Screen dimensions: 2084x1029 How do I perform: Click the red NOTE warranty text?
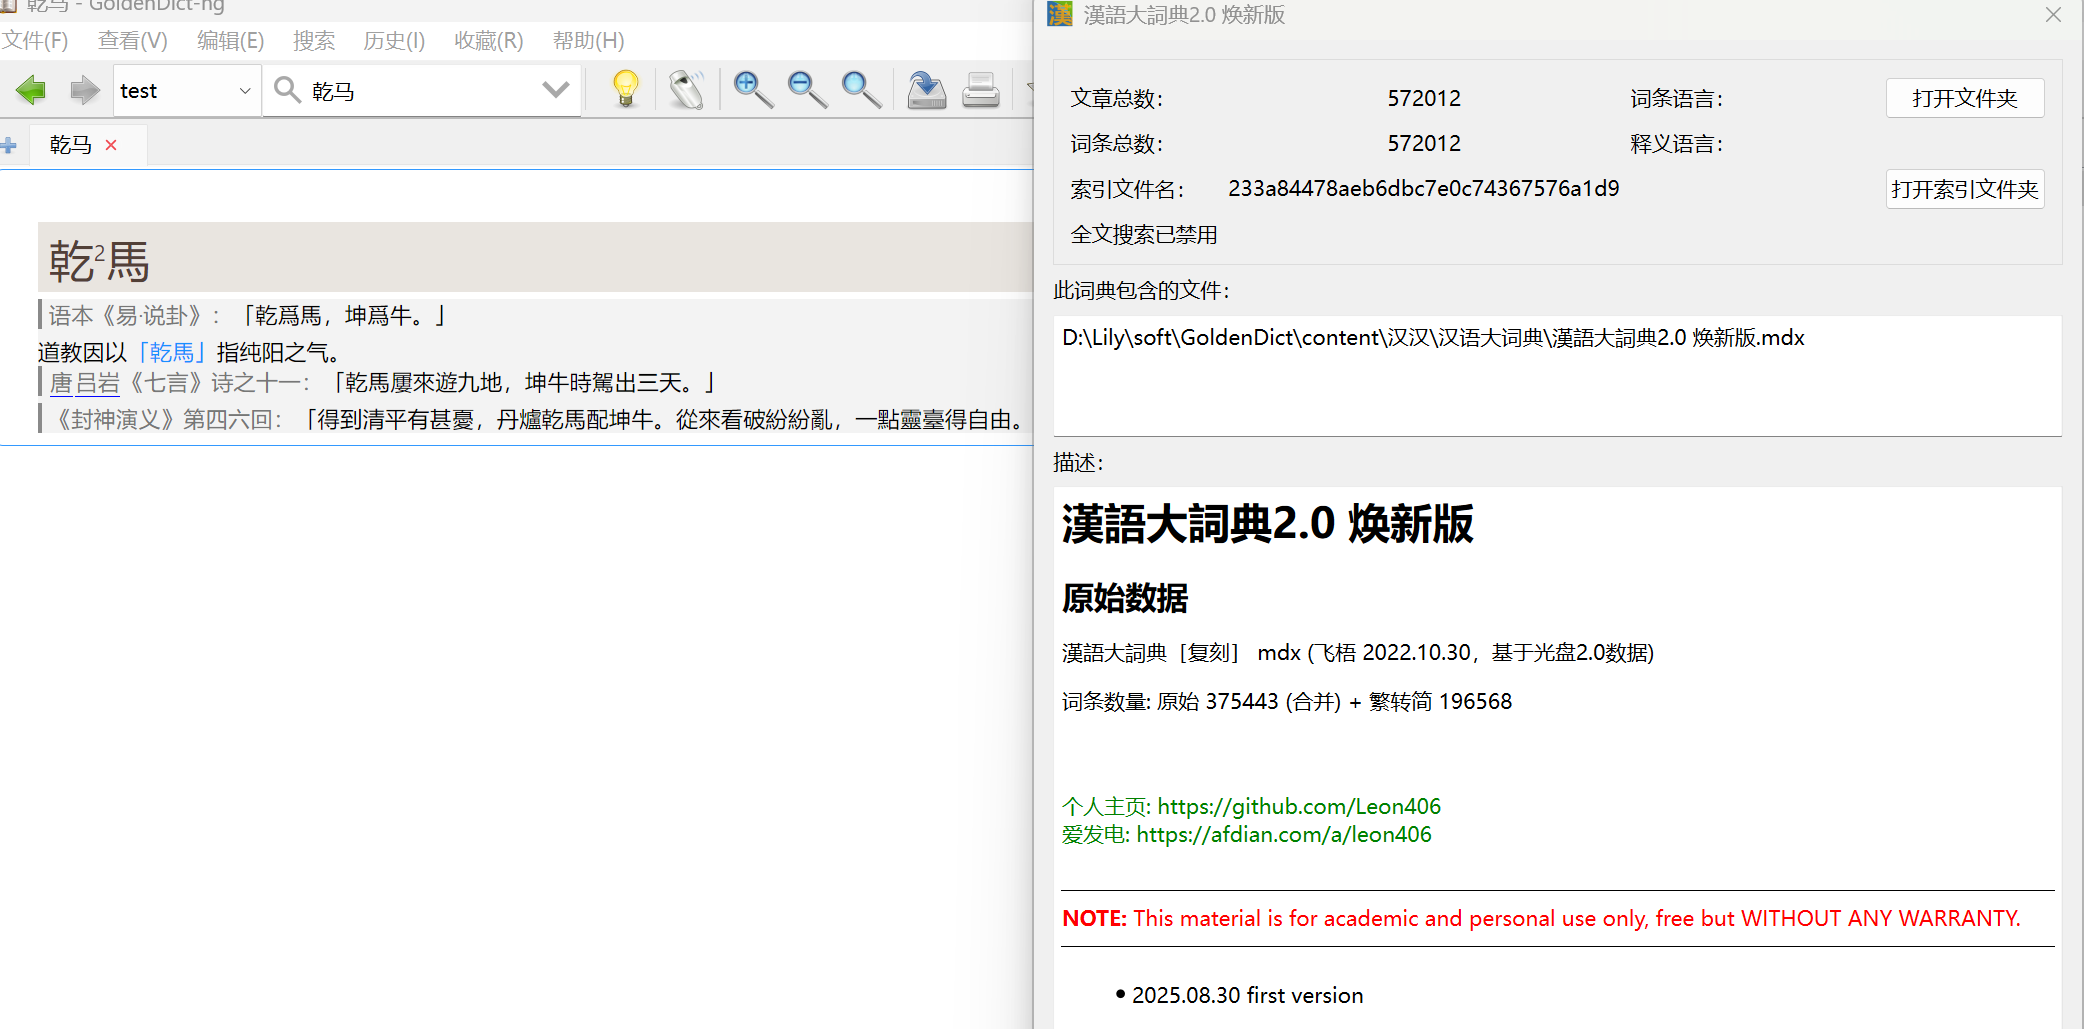pyautogui.click(x=1541, y=918)
